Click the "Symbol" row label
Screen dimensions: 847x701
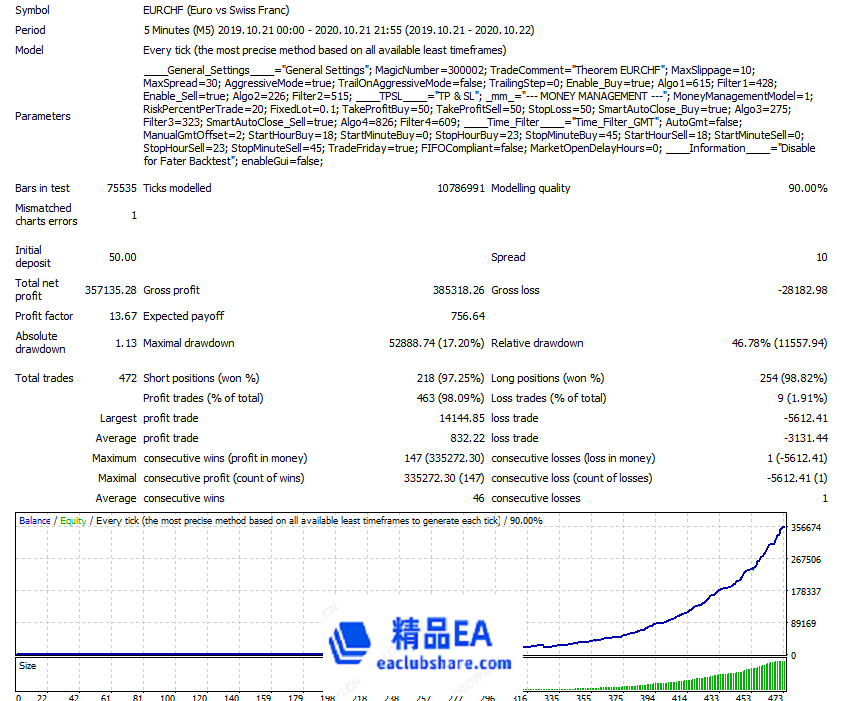(x=32, y=10)
